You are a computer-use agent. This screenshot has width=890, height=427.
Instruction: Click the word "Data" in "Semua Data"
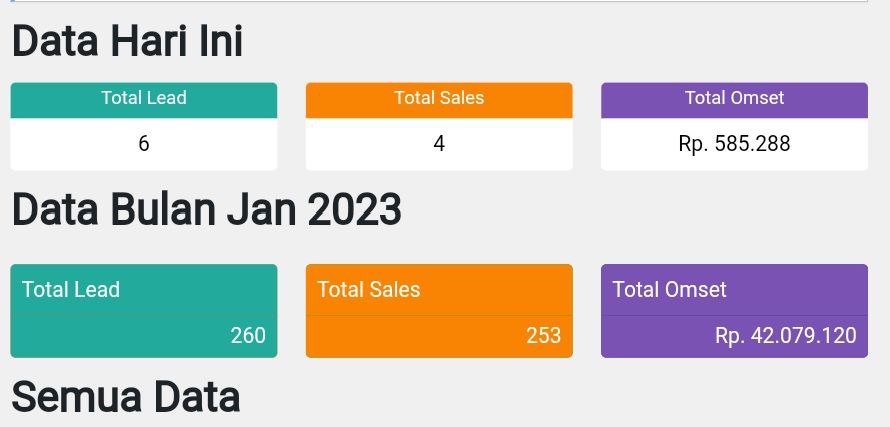pos(196,397)
